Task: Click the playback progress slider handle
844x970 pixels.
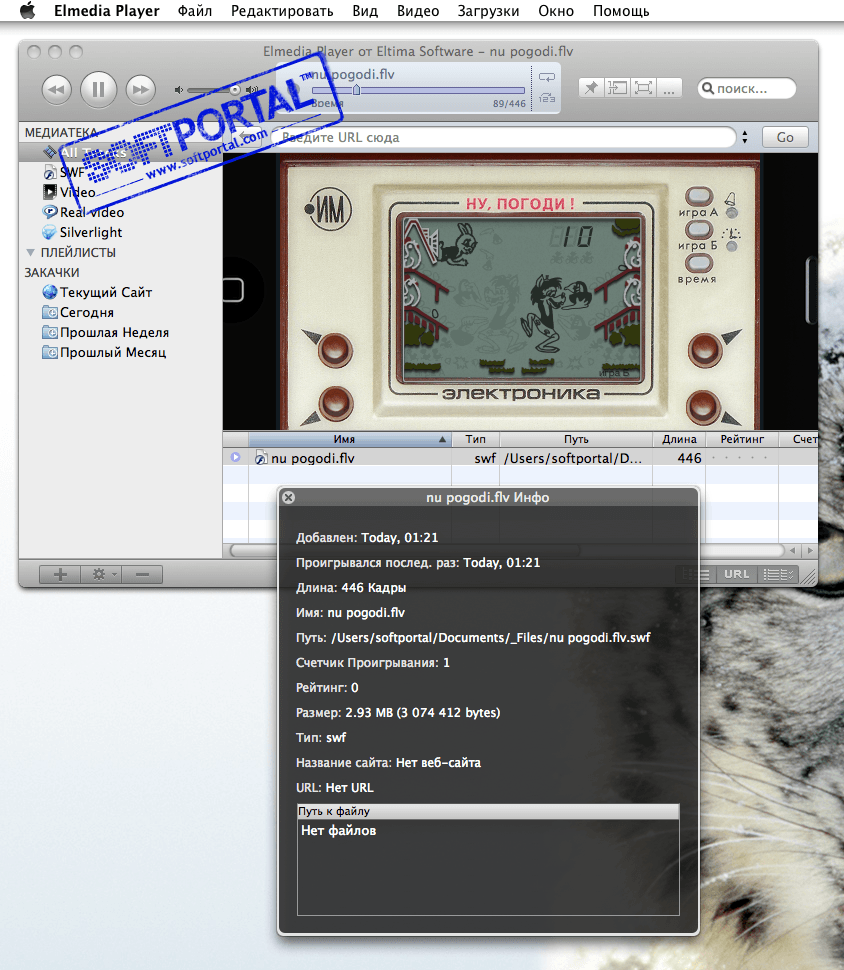Action: [x=356, y=90]
